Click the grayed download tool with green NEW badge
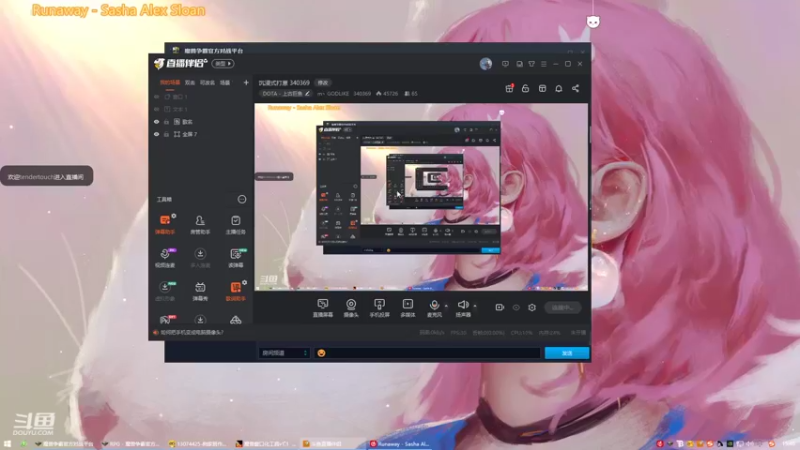This screenshot has height=450, width=800. pyautogui.click(x=165, y=291)
